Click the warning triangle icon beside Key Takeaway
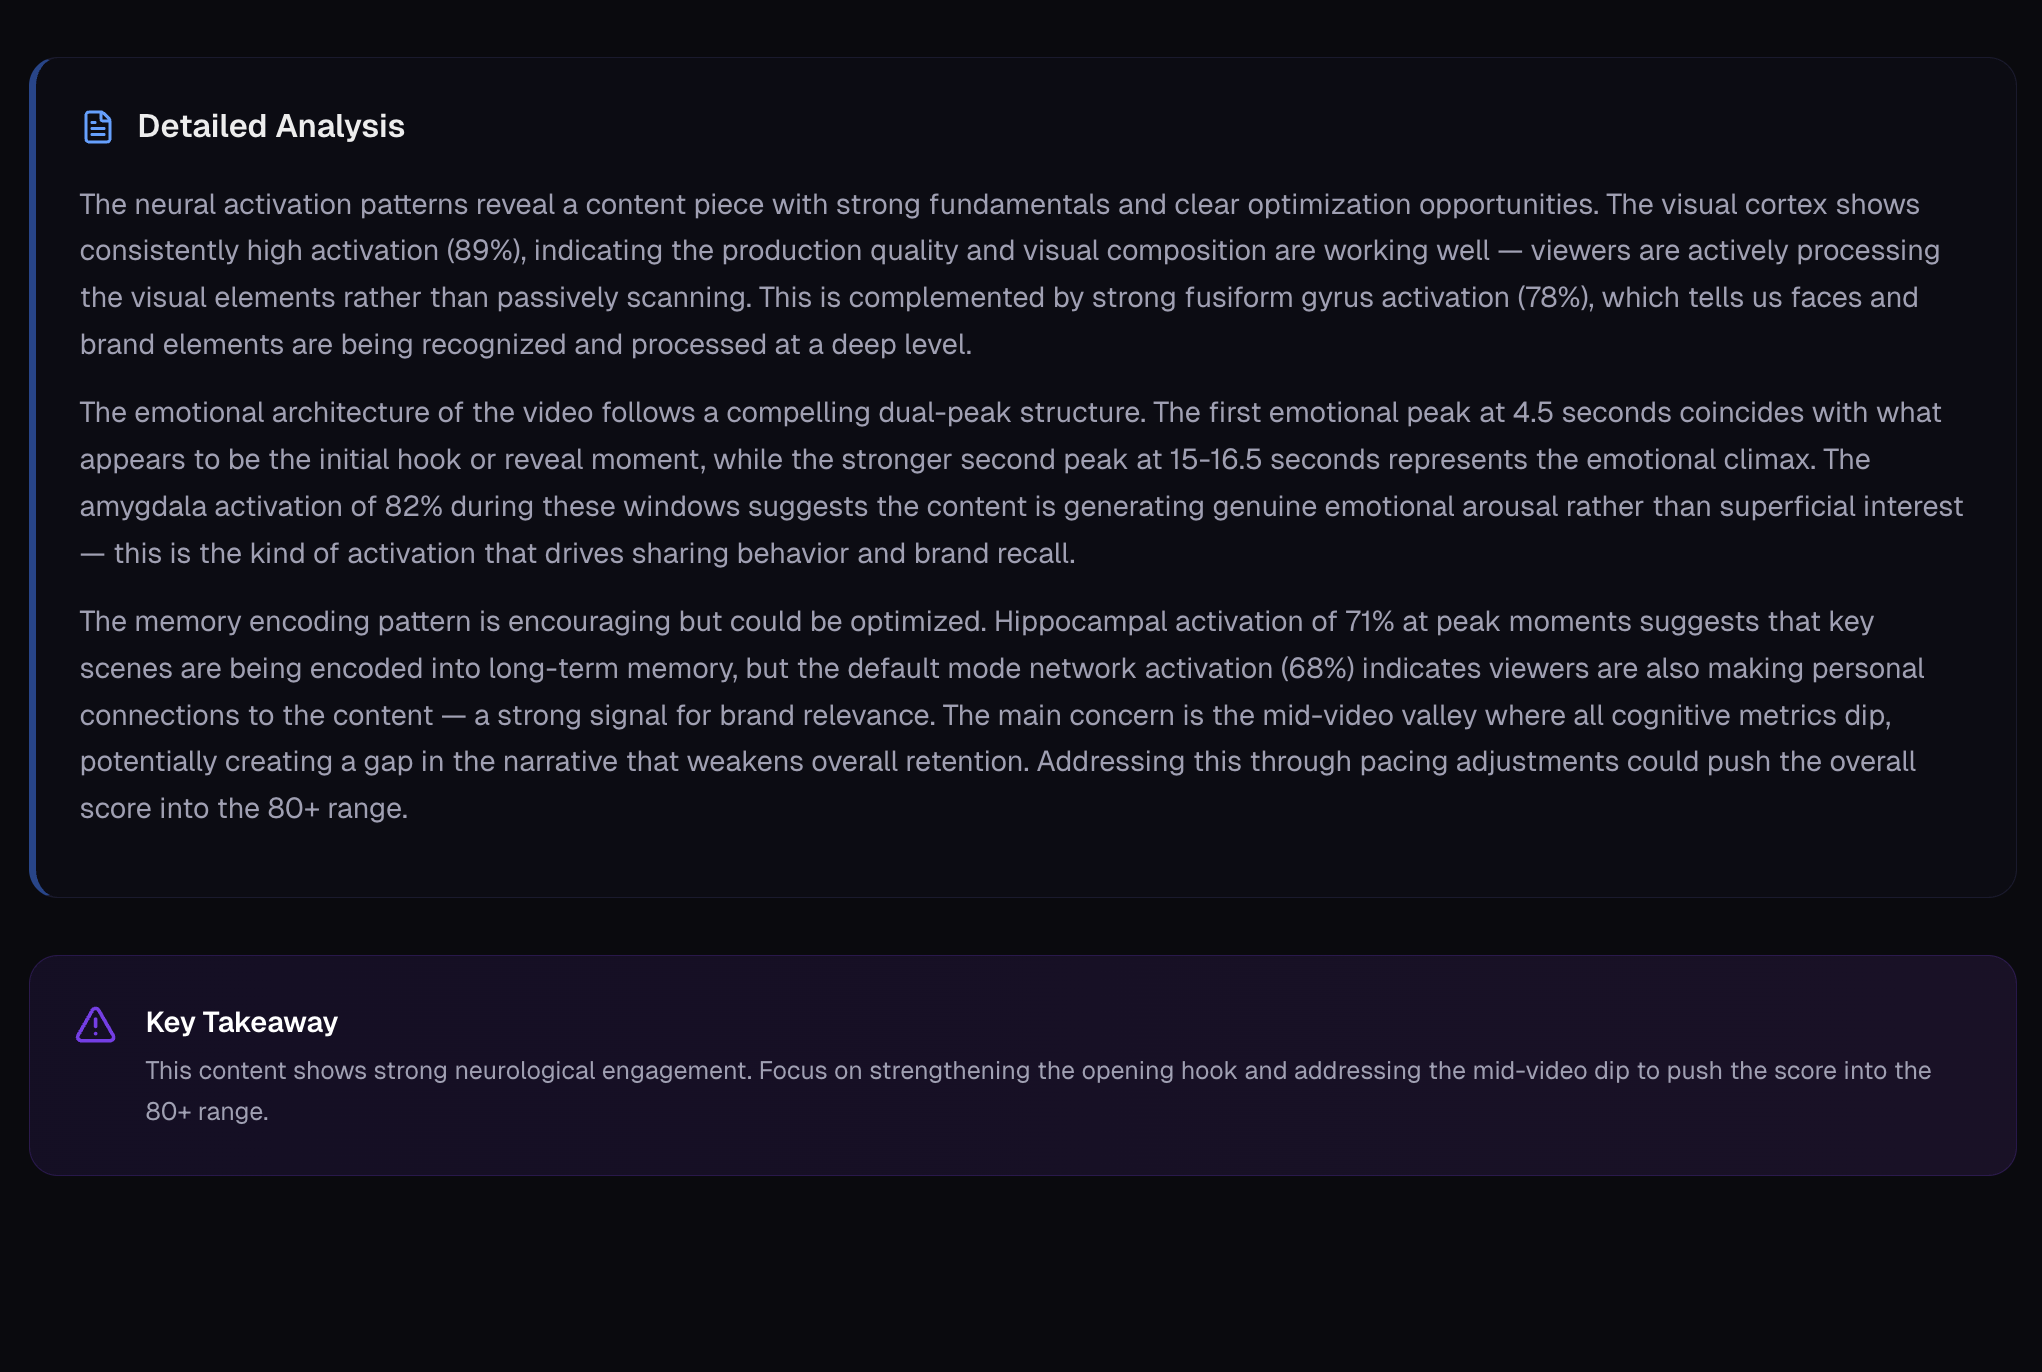 click(x=96, y=1025)
